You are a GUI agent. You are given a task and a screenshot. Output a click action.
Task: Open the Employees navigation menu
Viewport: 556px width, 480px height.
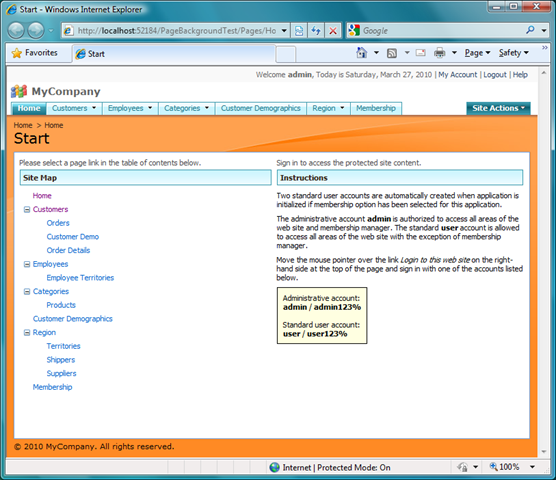130,108
